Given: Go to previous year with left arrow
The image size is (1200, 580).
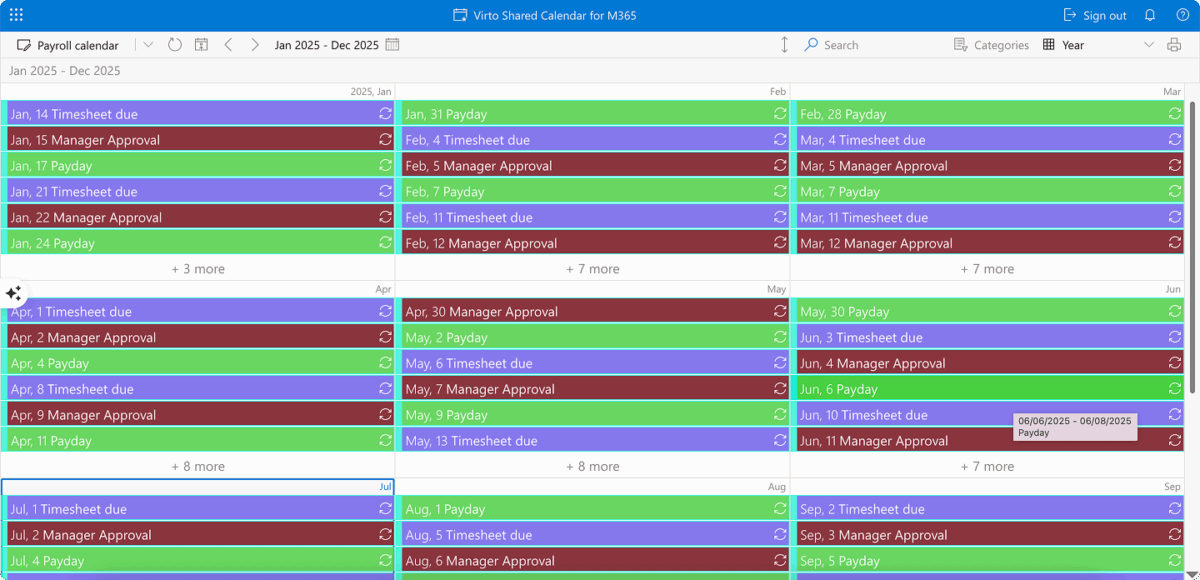Looking at the screenshot, I should click(228, 45).
